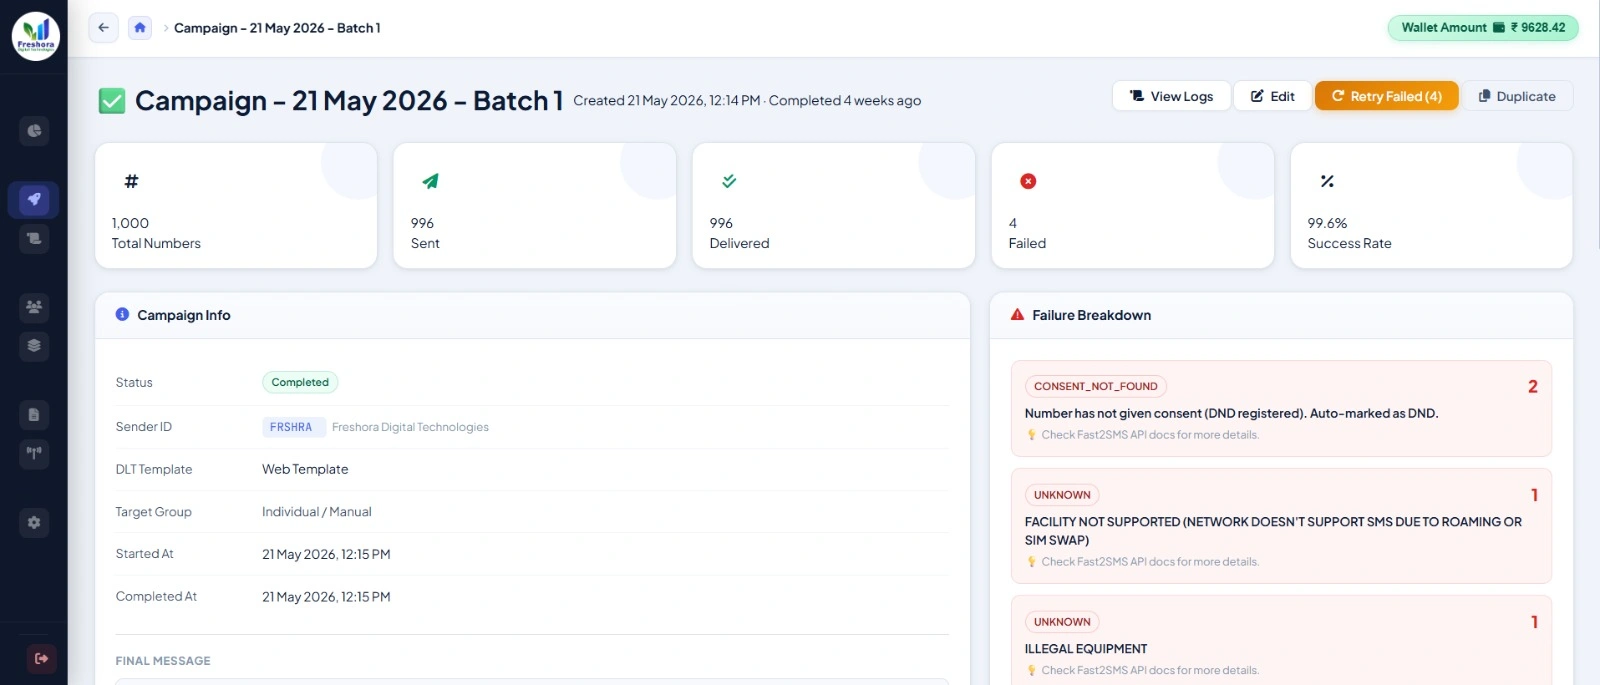Viewport: 1600px width, 685px height.
Task: Click the 4 Failed value
Action: (1013, 223)
